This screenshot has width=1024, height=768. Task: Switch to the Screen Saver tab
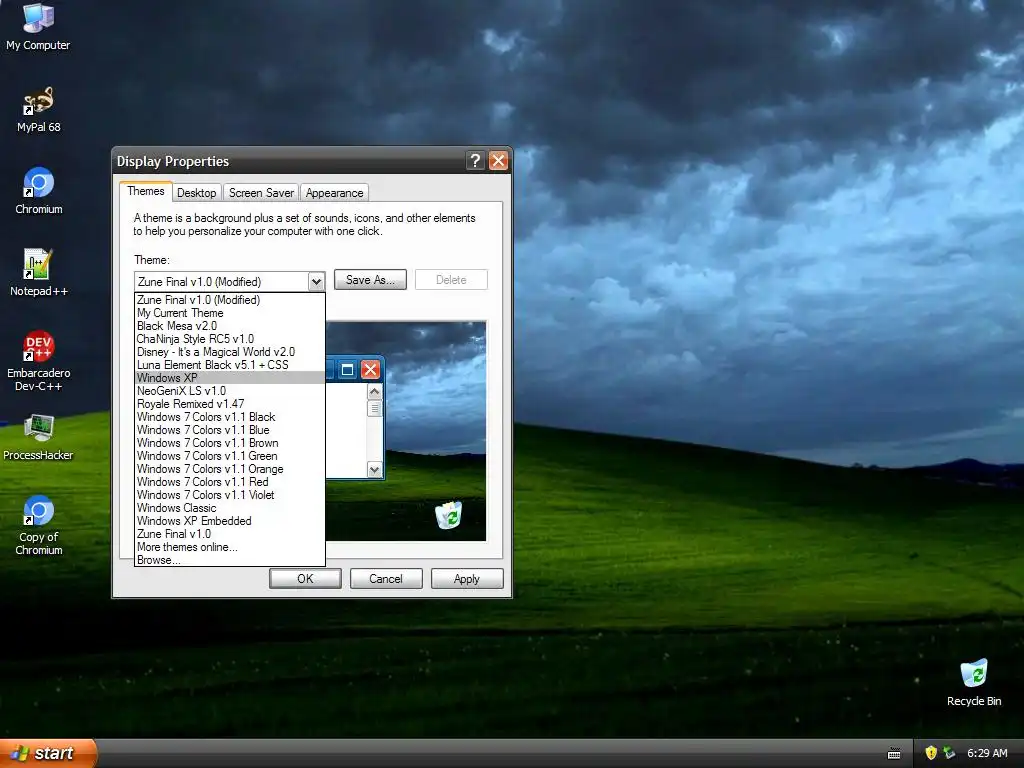[261, 193]
